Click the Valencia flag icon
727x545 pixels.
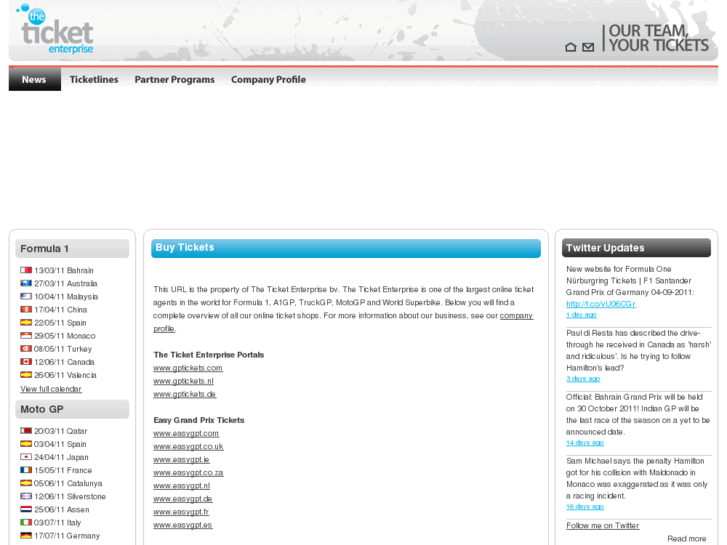26,374
